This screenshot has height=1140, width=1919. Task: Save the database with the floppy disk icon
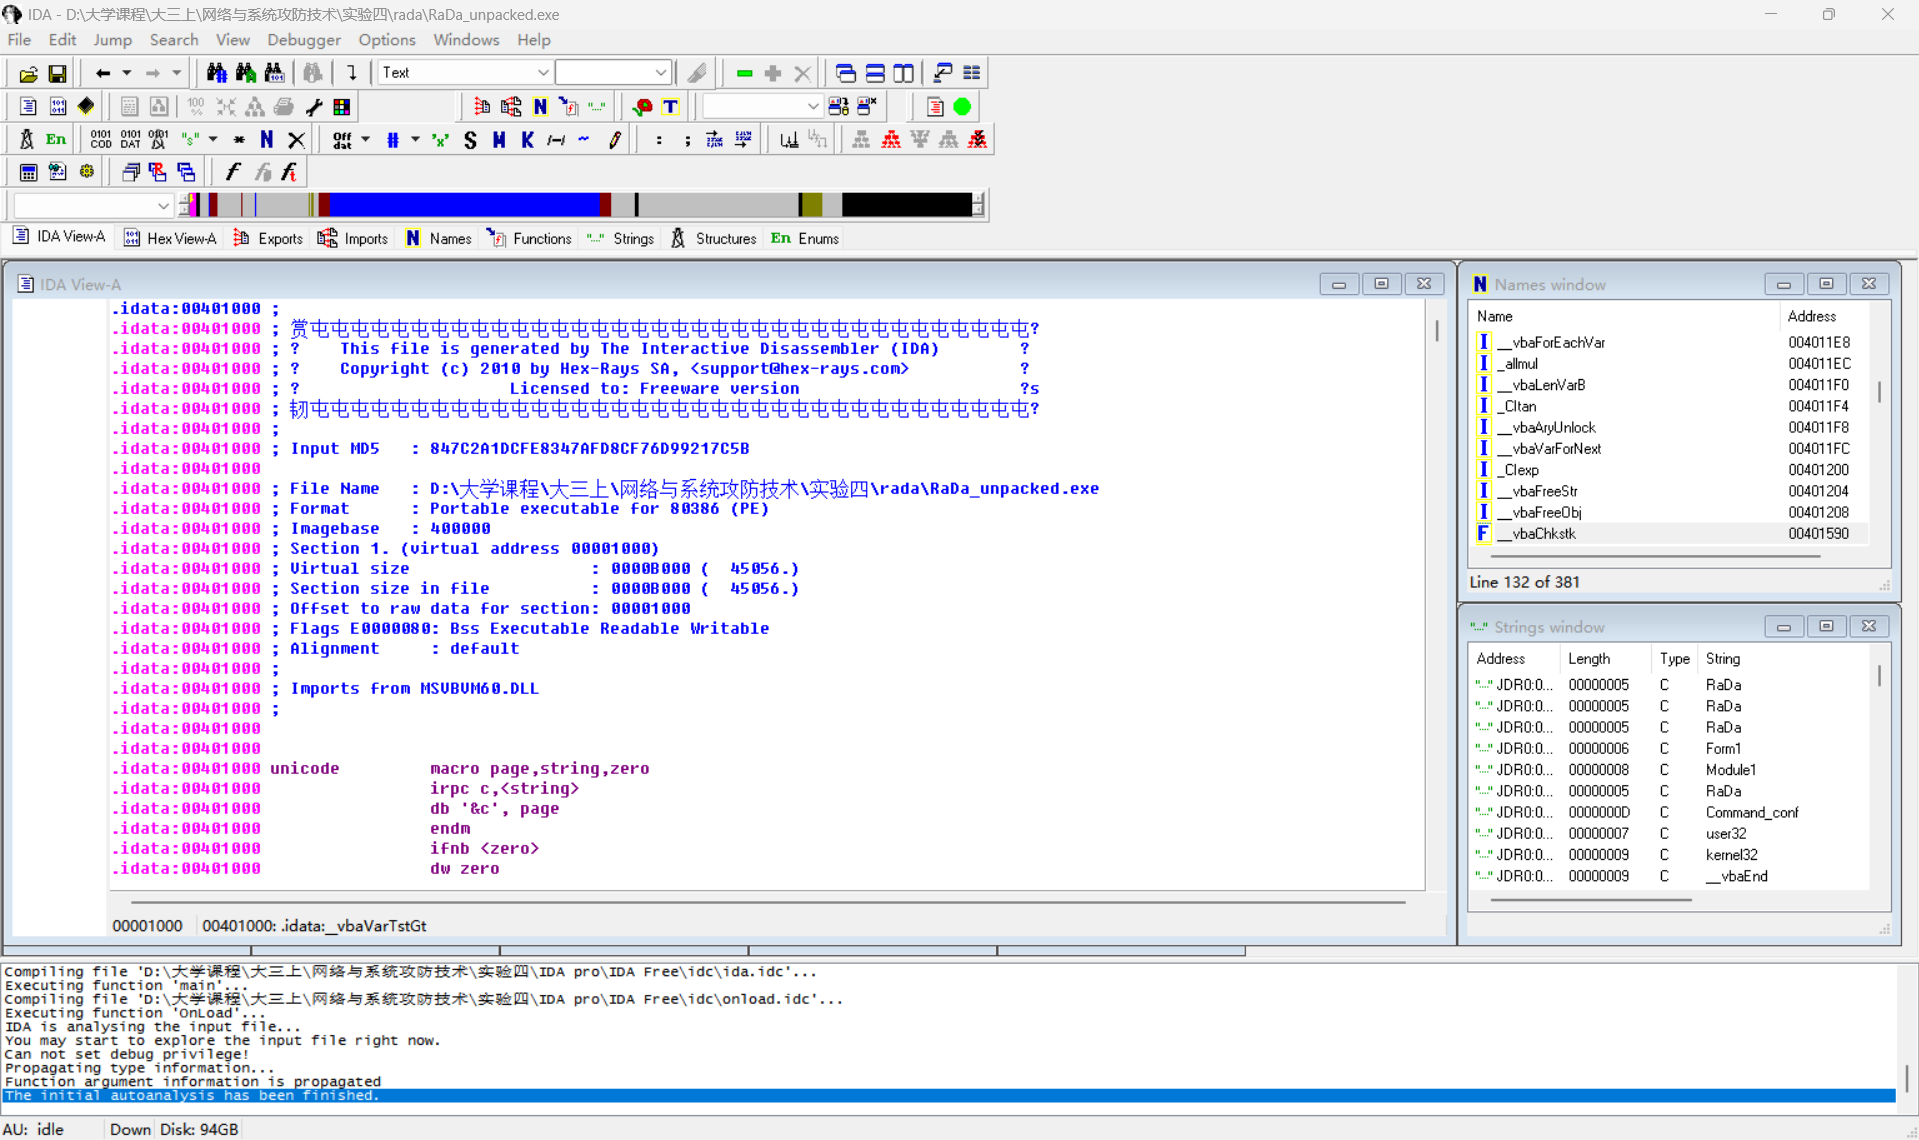click(57, 73)
